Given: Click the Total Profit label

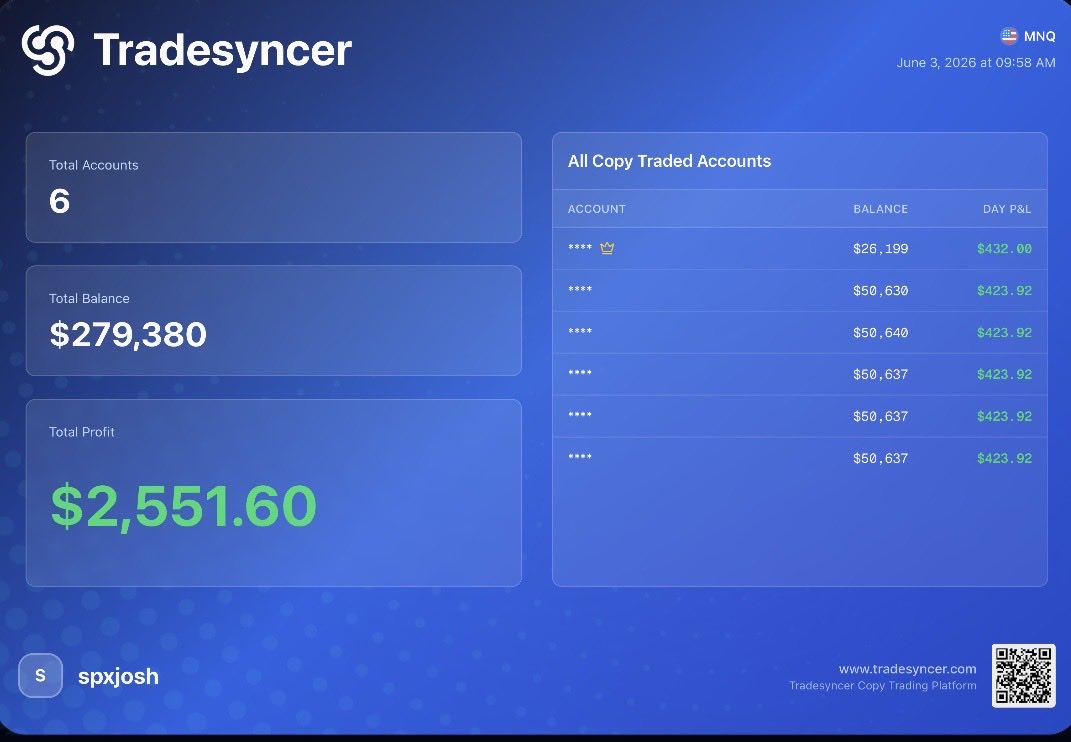Looking at the screenshot, I should tap(81, 432).
